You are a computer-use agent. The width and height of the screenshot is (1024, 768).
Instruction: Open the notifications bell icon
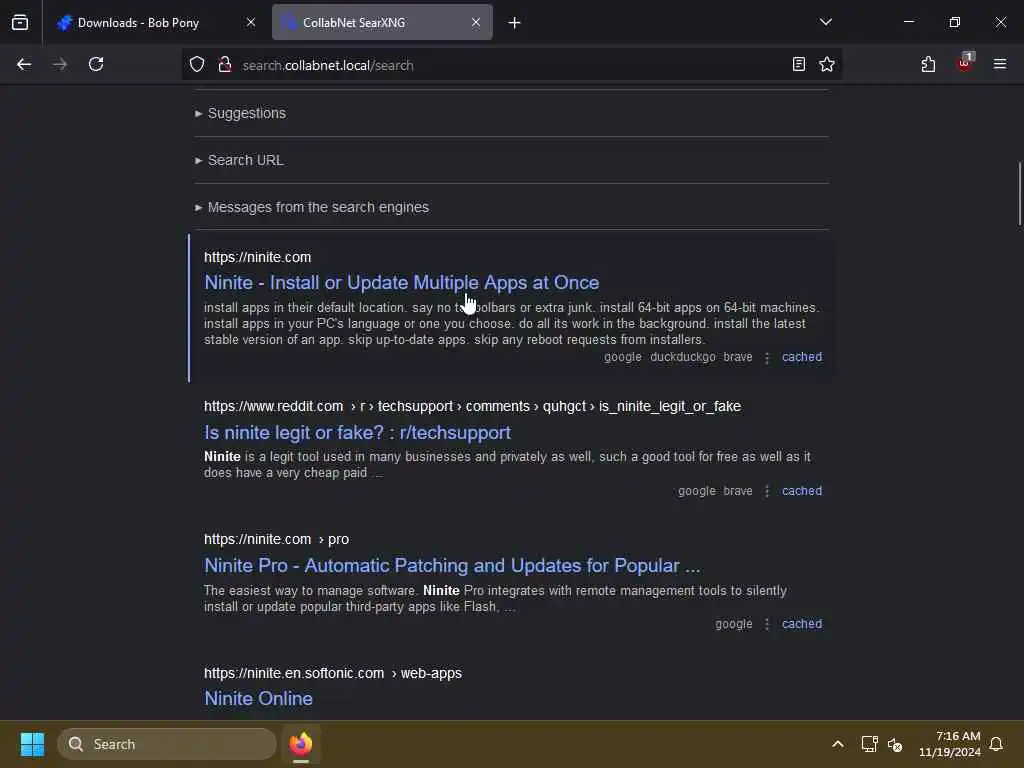coord(997,744)
